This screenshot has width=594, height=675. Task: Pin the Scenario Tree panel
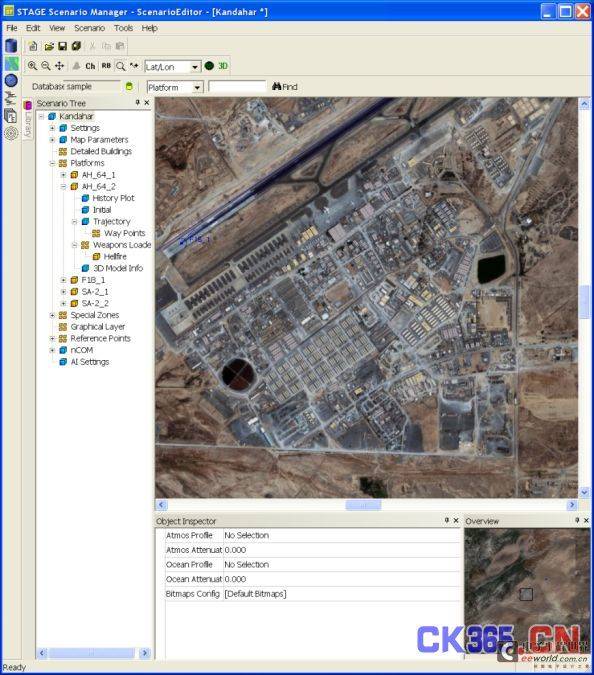point(137,102)
